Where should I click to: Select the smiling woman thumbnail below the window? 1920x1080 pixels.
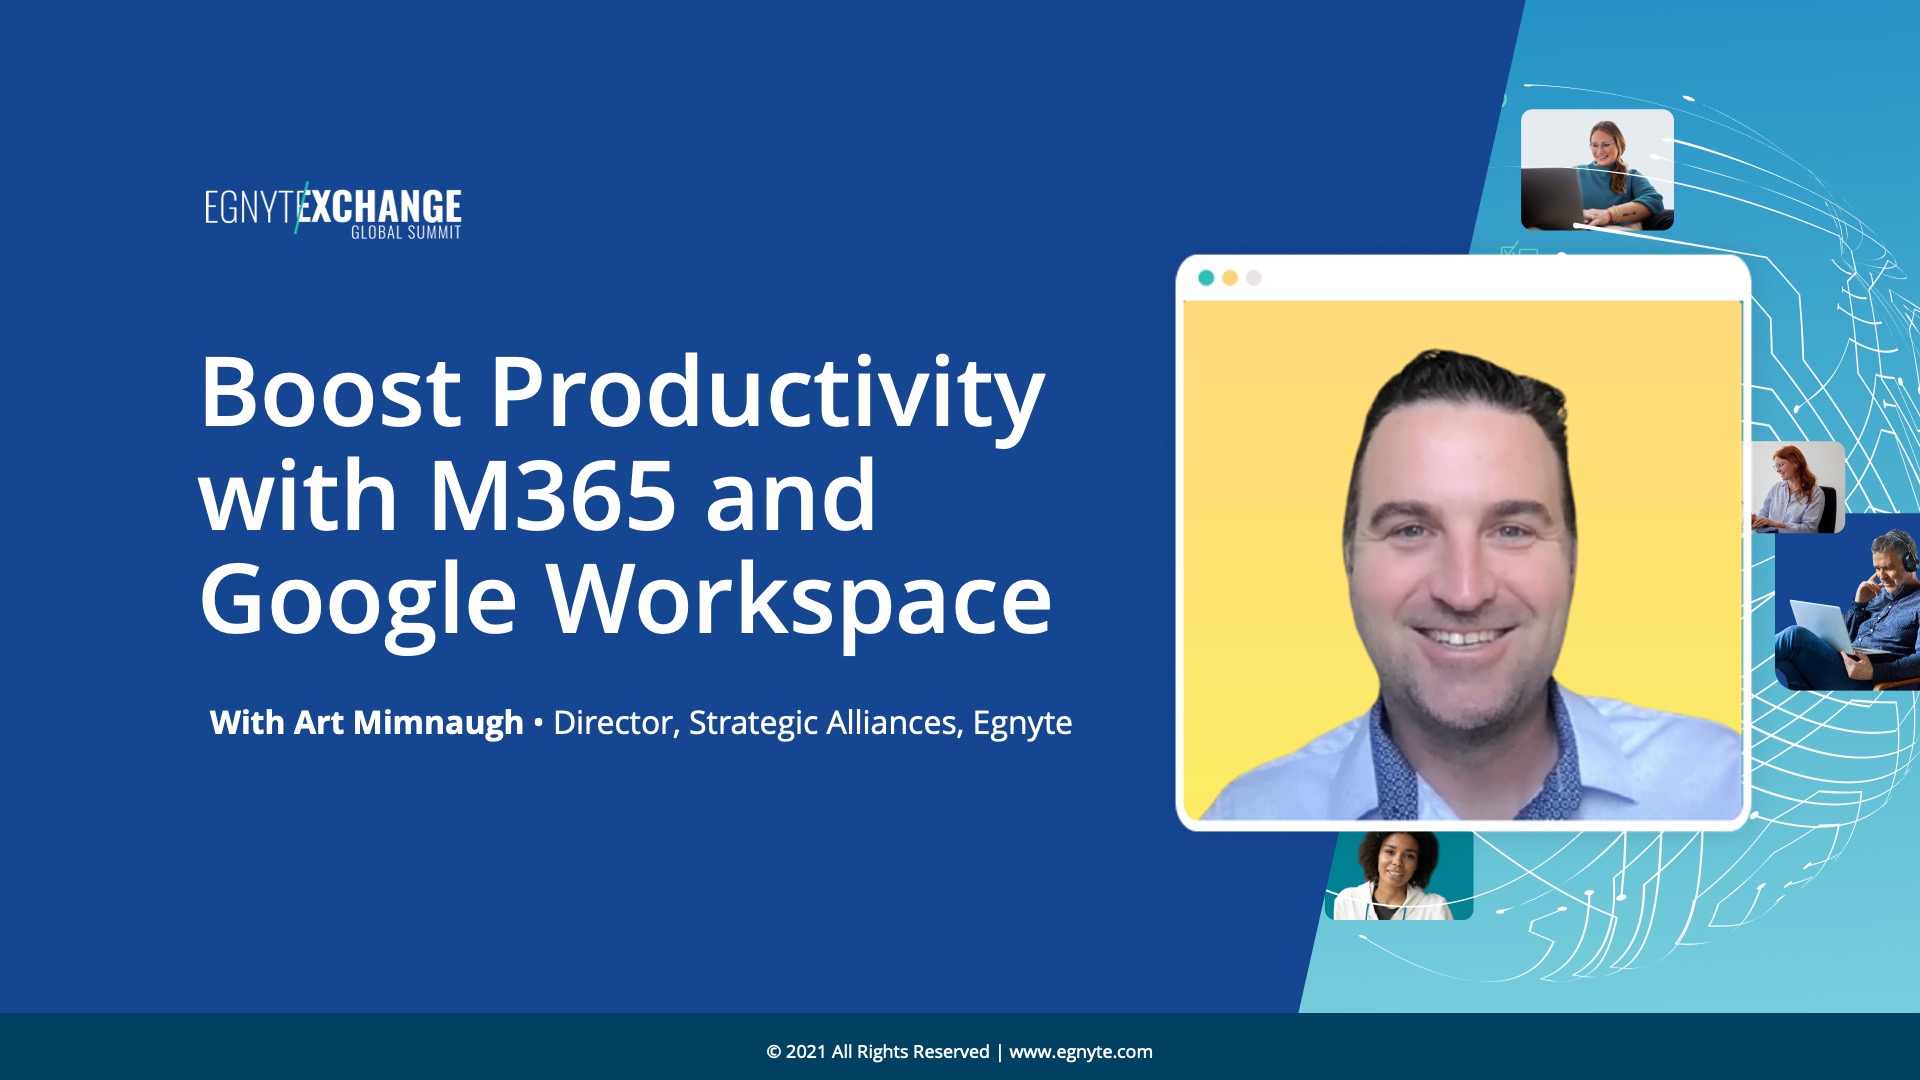pyautogui.click(x=1398, y=876)
